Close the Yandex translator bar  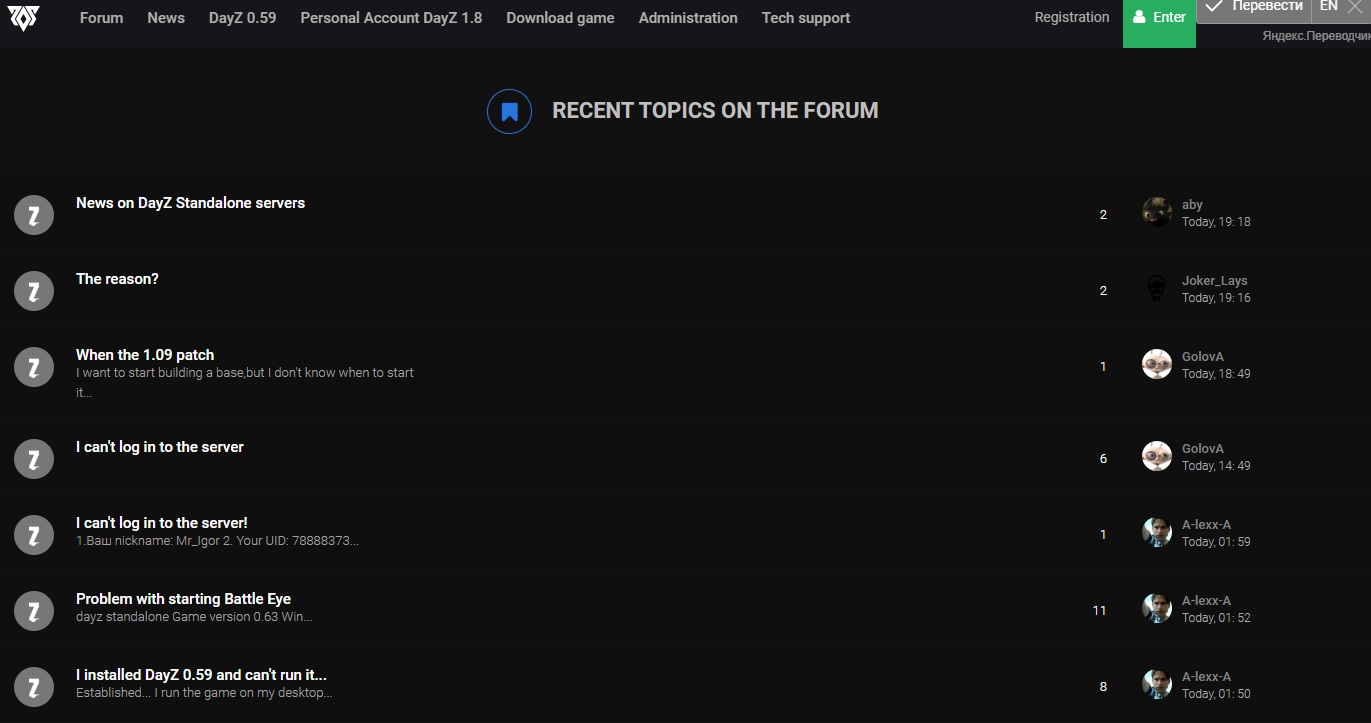coord(1355,7)
